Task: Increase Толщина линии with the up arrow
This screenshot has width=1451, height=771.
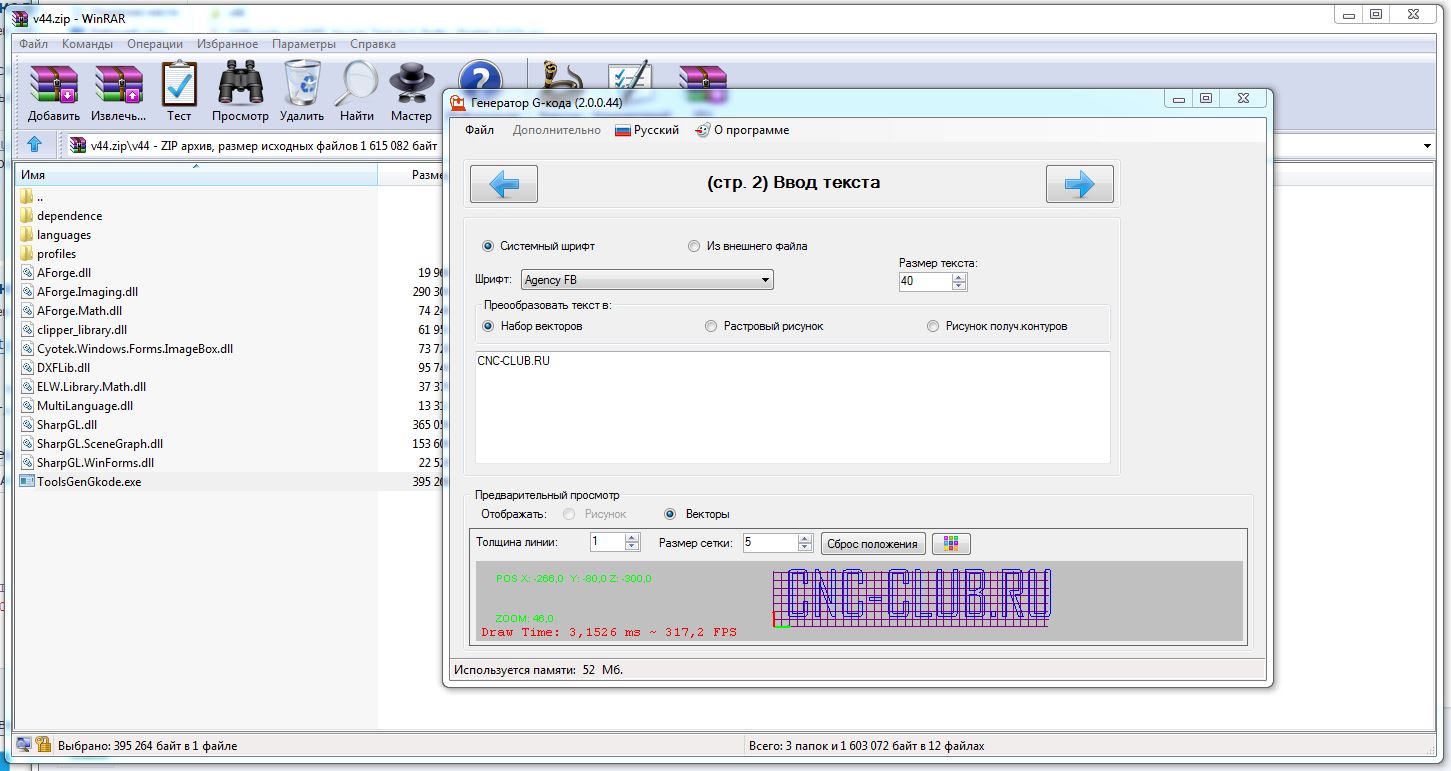Action: point(632,538)
